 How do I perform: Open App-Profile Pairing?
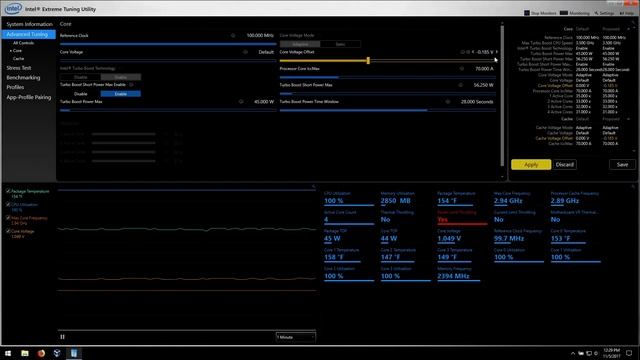[x=29, y=97]
